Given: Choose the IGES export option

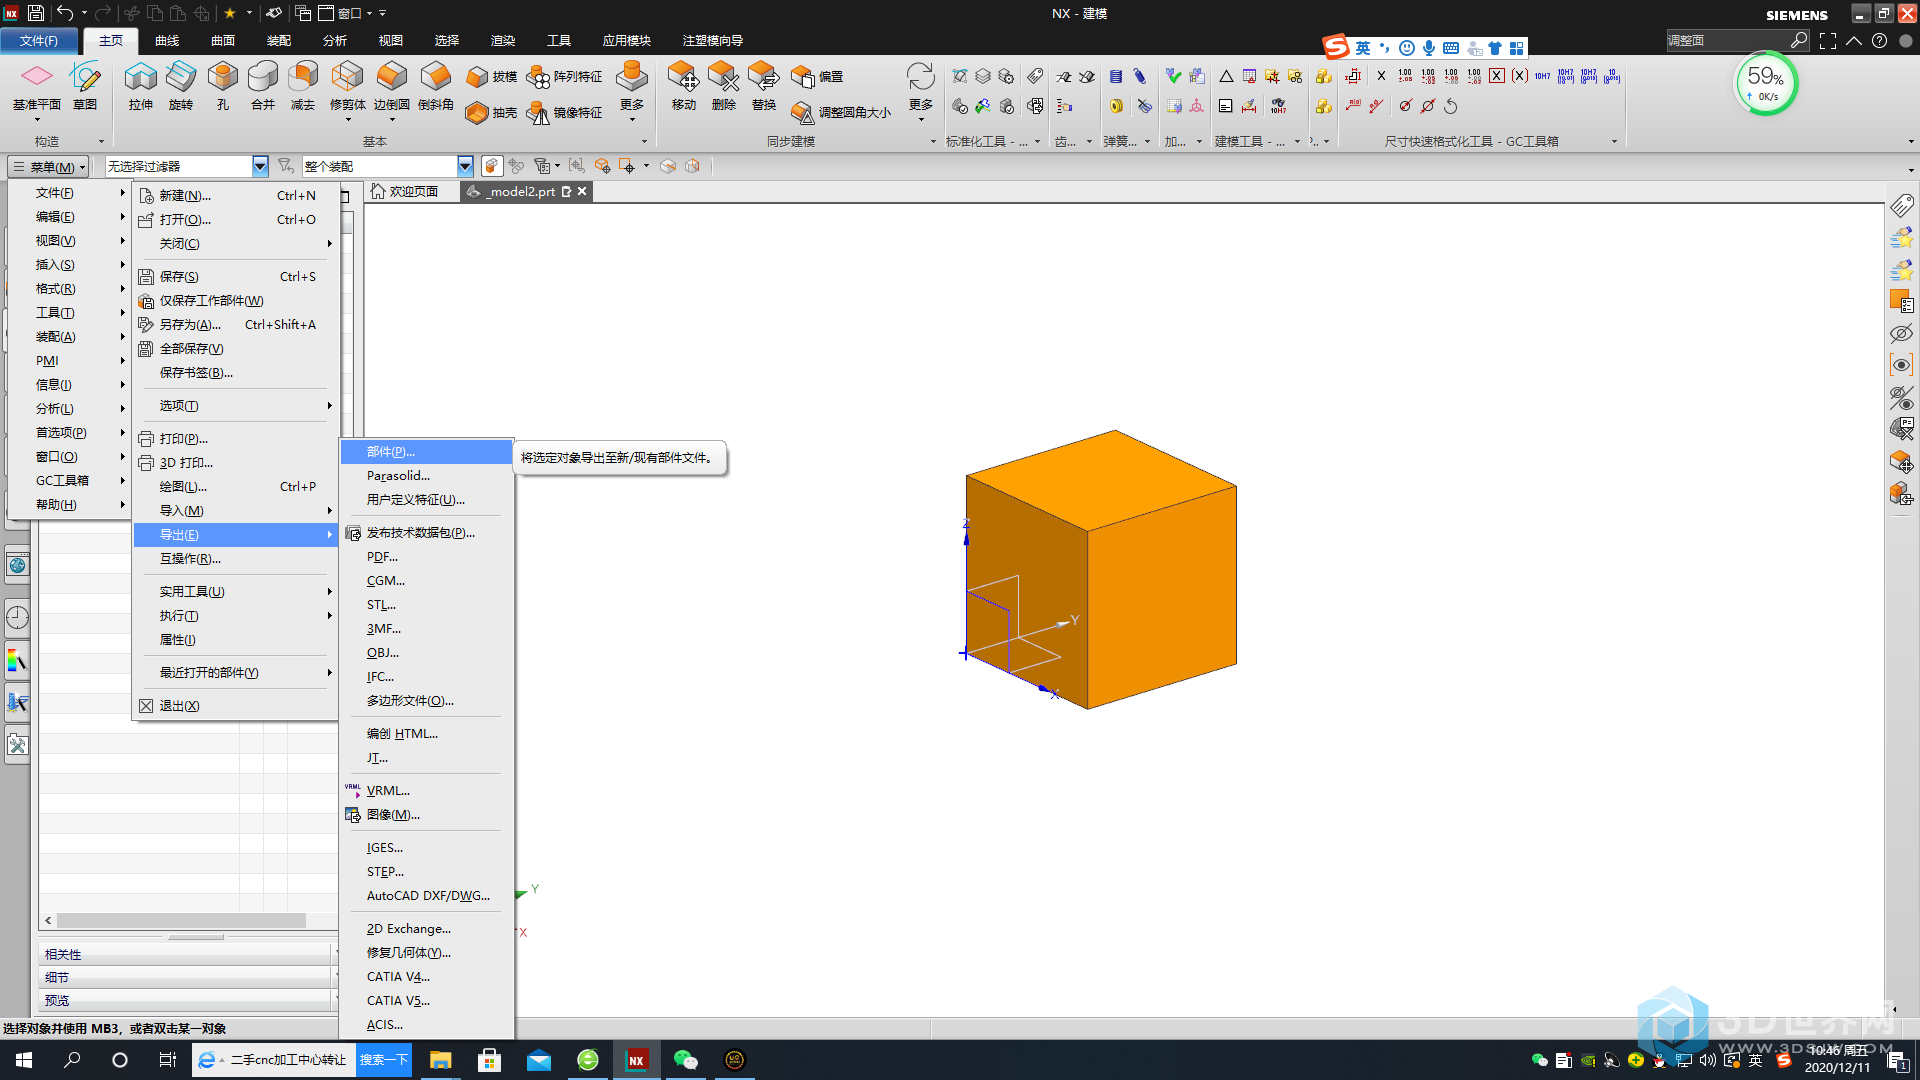Looking at the screenshot, I should click(x=427, y=848).
